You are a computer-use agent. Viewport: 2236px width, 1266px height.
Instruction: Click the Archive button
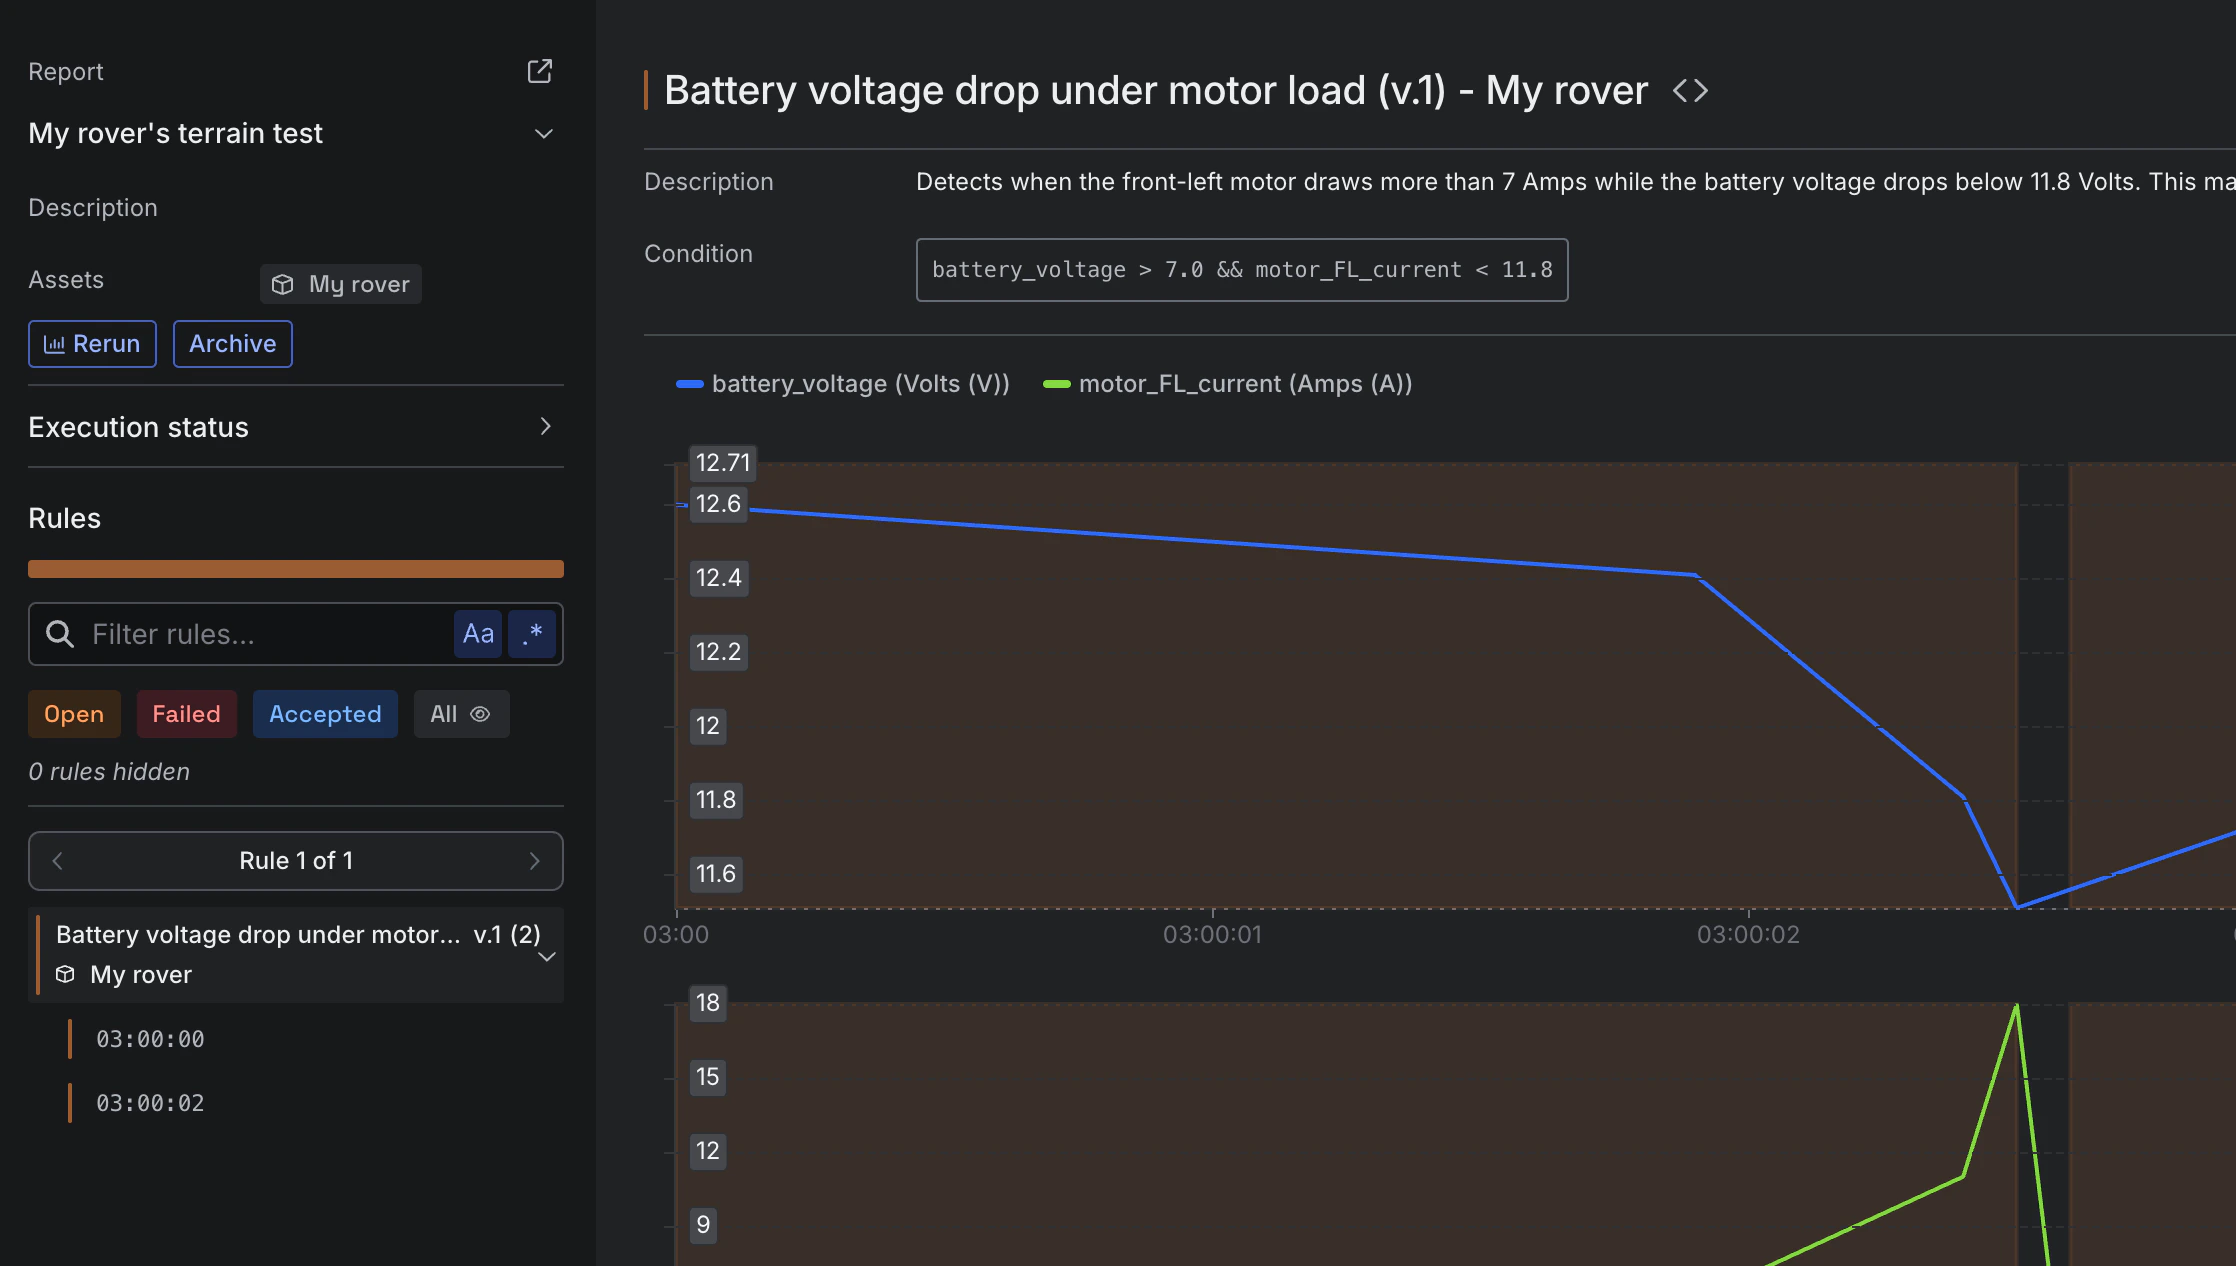pos(232,344)
